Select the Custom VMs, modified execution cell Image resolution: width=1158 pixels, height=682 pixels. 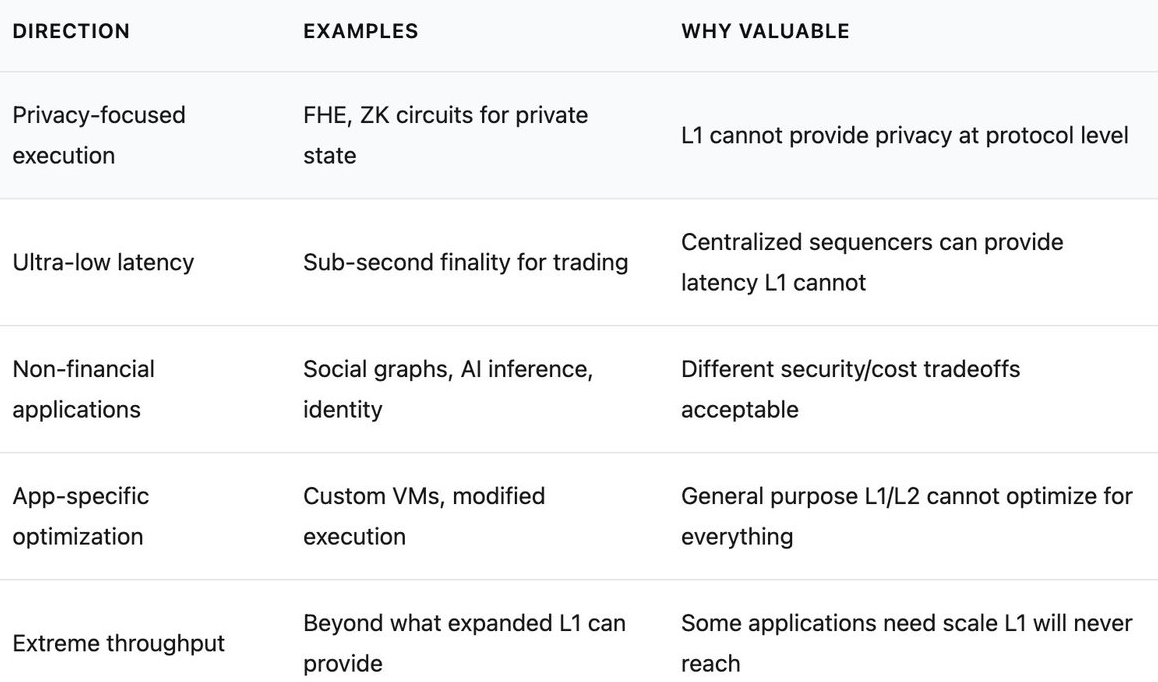coord(424,516)
